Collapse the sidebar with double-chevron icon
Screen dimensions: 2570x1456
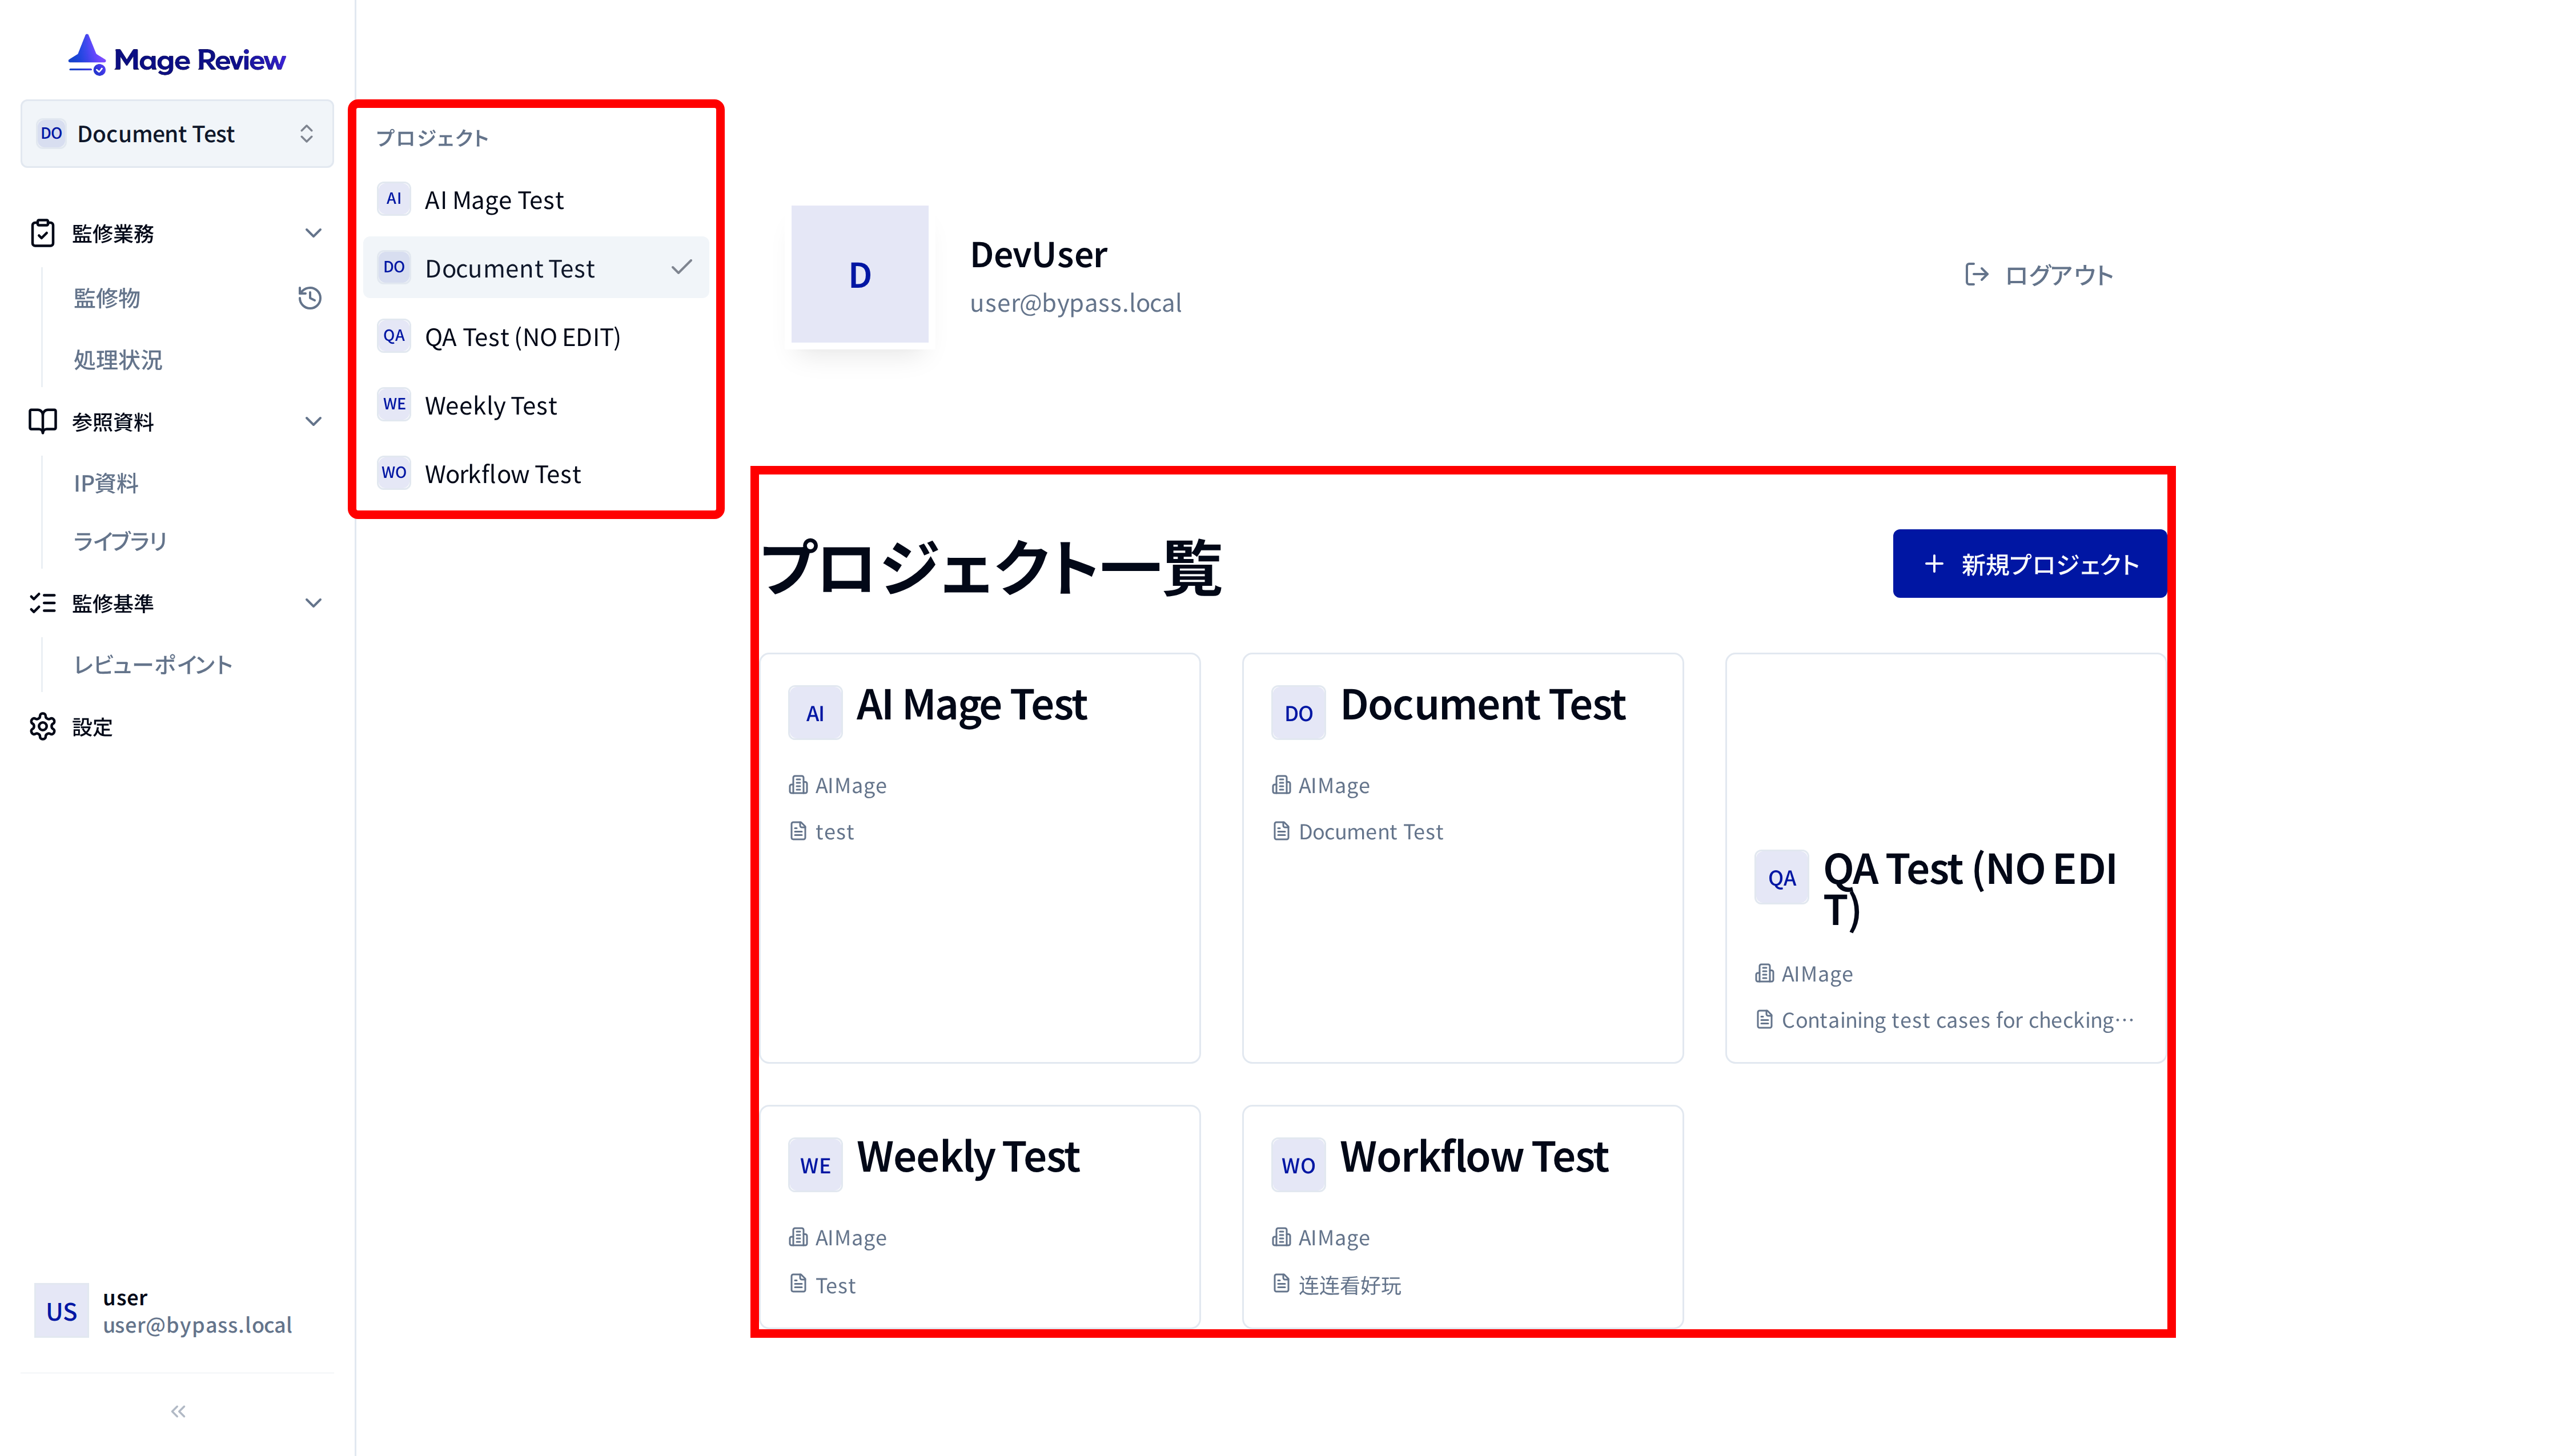pos(178,1411)
